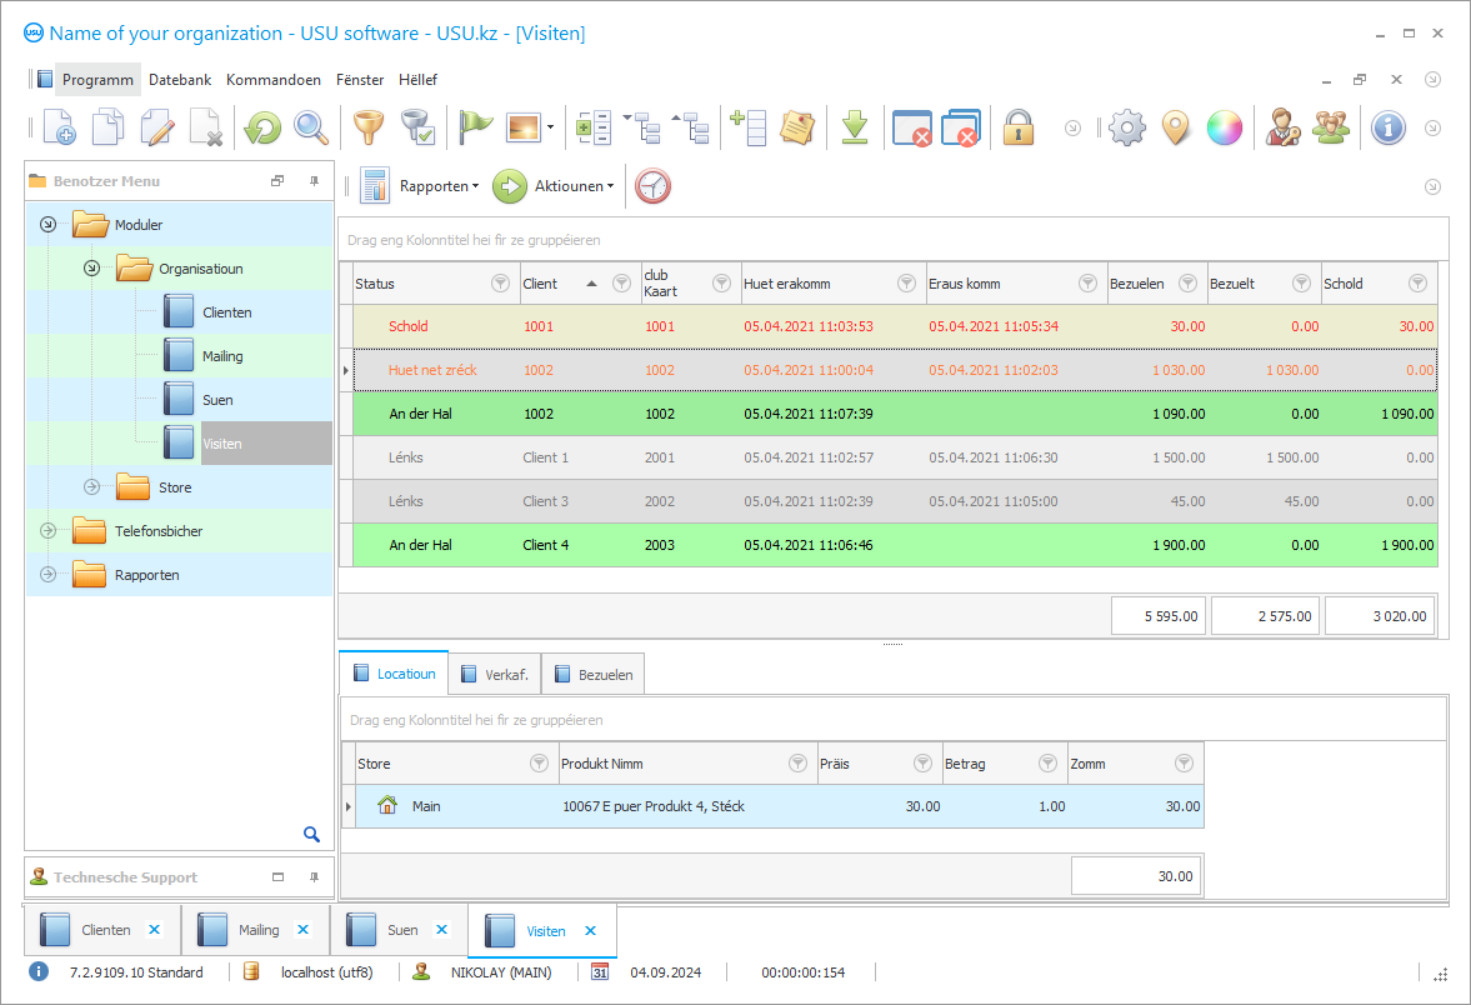1471x1005 pixels.
Task: Toggle the filter-with-checkmark tool
Action: 418,127
